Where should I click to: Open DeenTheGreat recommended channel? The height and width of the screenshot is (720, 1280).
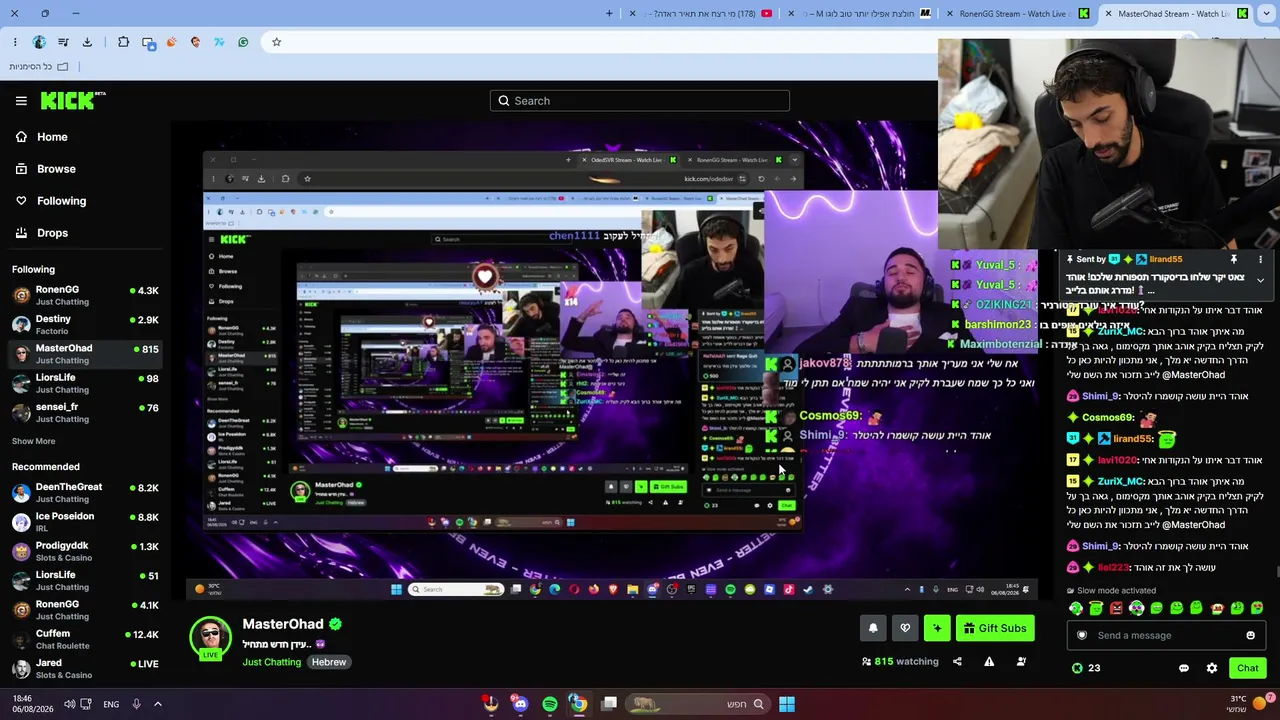tap(85, 492)
